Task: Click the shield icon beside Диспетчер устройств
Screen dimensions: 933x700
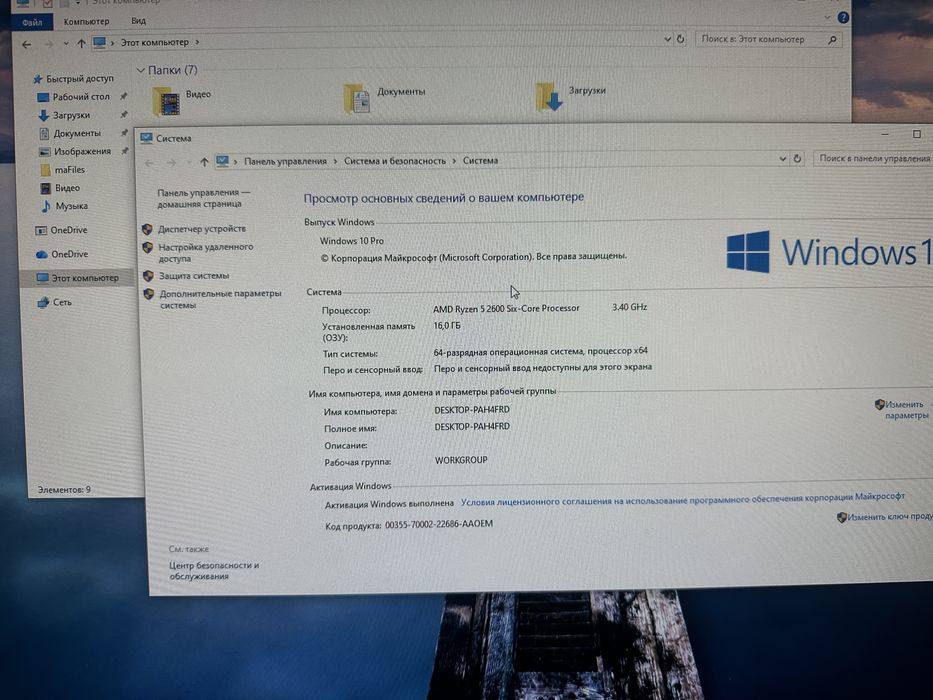Action: (x=148, y=229)
